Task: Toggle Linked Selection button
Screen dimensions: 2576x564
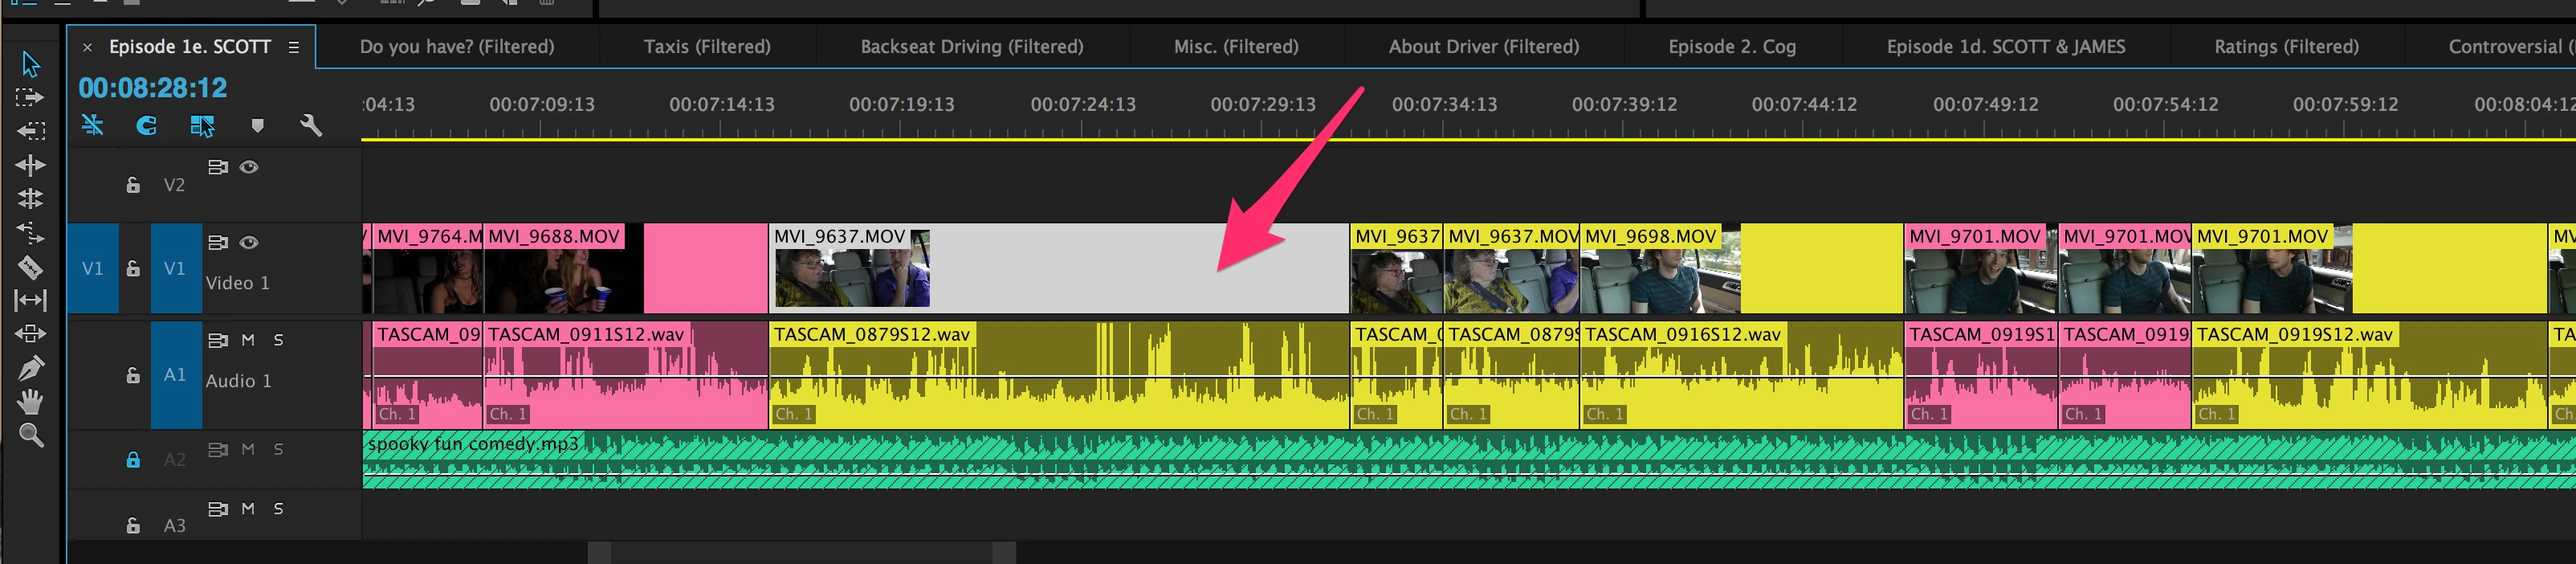Action: 202,126
